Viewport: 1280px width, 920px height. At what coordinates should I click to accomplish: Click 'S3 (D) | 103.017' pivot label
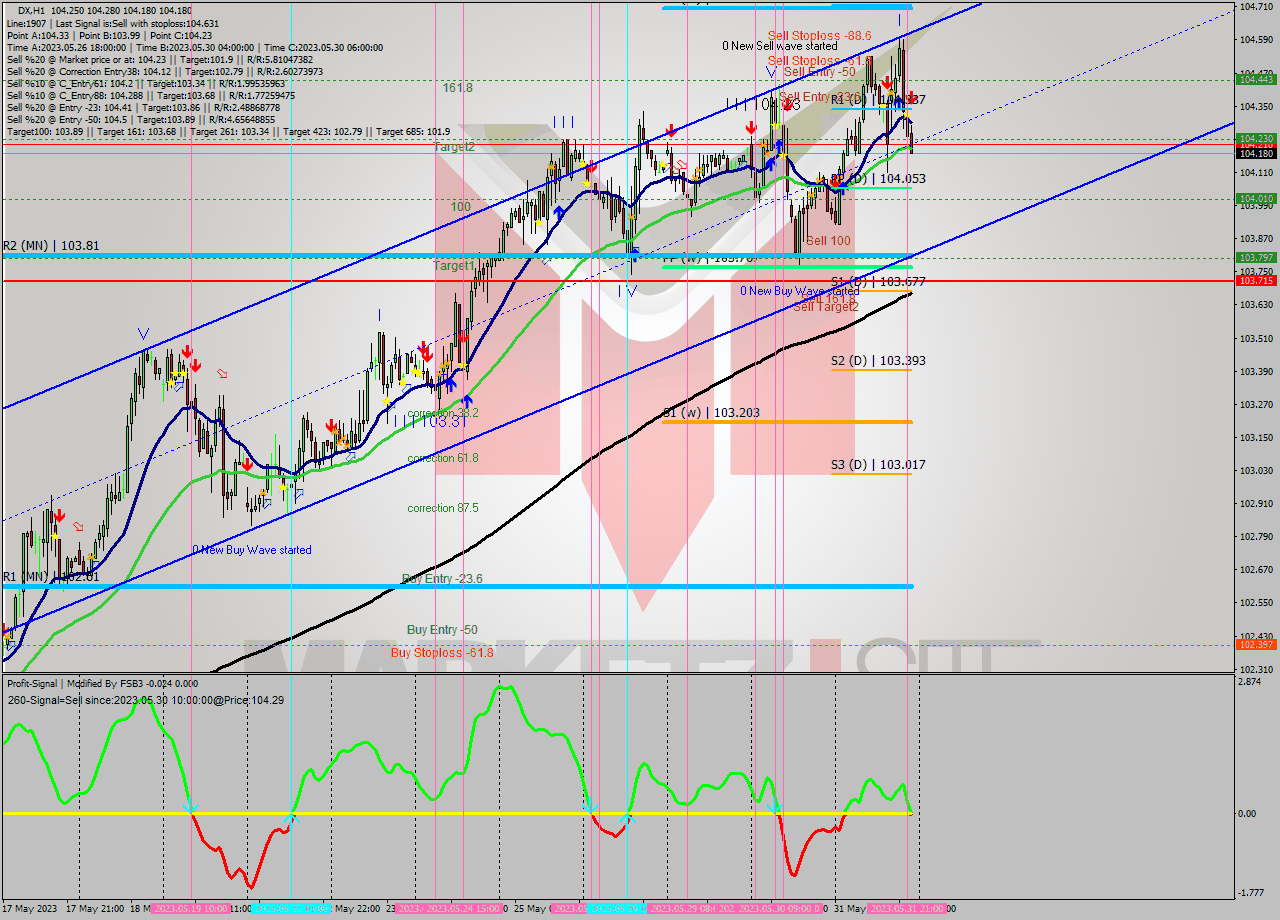(878, 465)
